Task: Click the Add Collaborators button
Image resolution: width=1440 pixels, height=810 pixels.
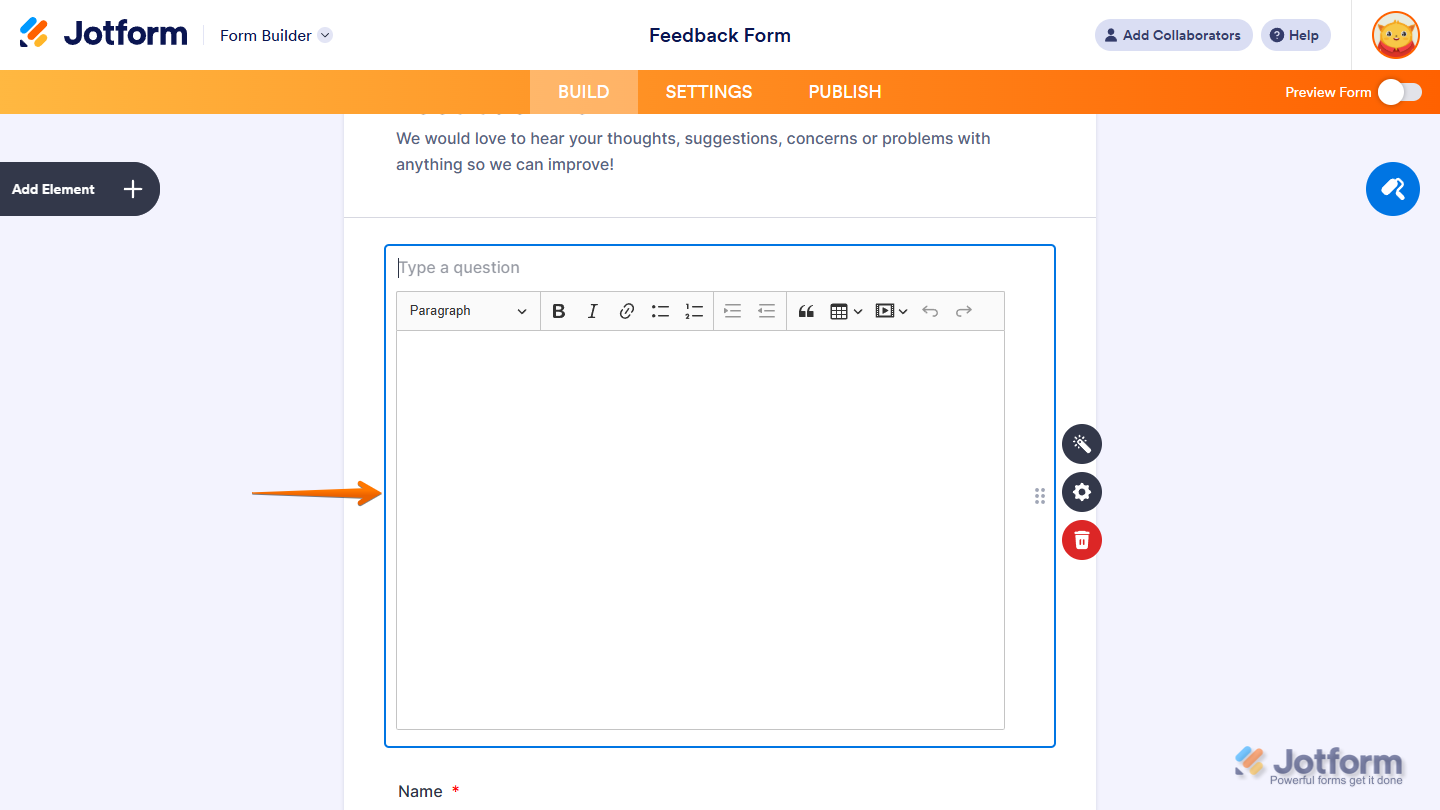Action: coord(1173,35)
